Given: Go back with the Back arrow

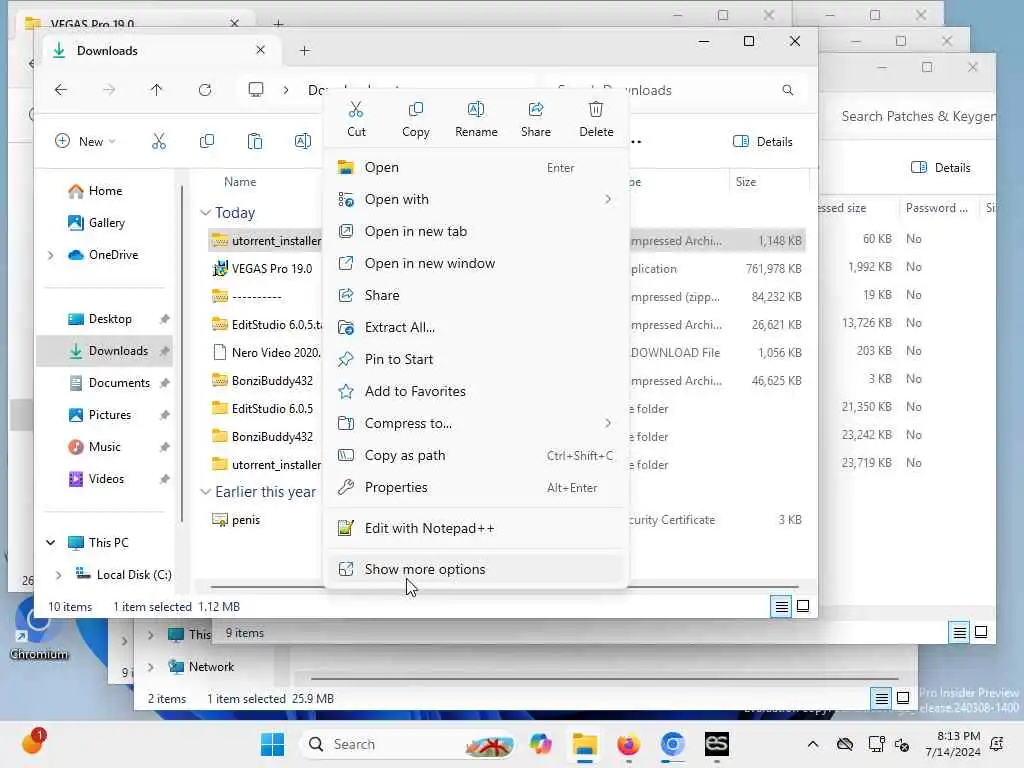Looking at the screenshot, I should tap(61, 89).
